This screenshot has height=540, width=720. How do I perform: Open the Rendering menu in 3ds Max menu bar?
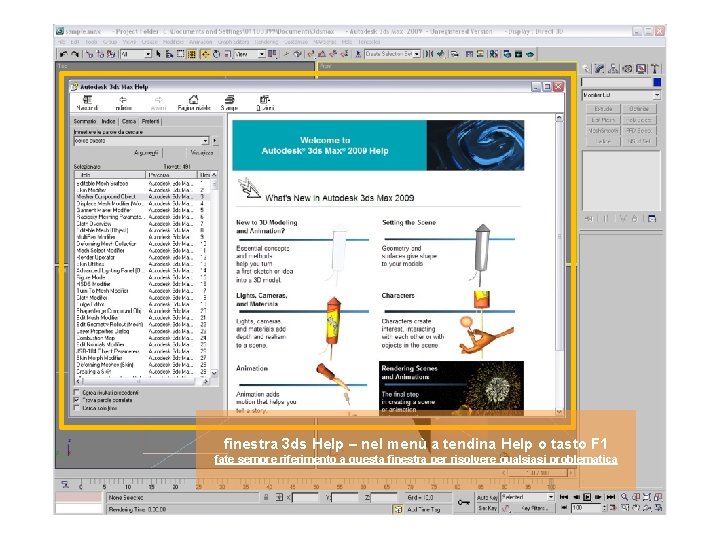266,42
